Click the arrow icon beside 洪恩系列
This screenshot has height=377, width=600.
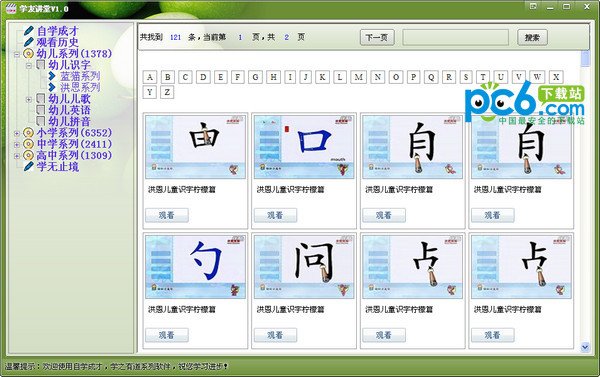click(x=52, y=87)
